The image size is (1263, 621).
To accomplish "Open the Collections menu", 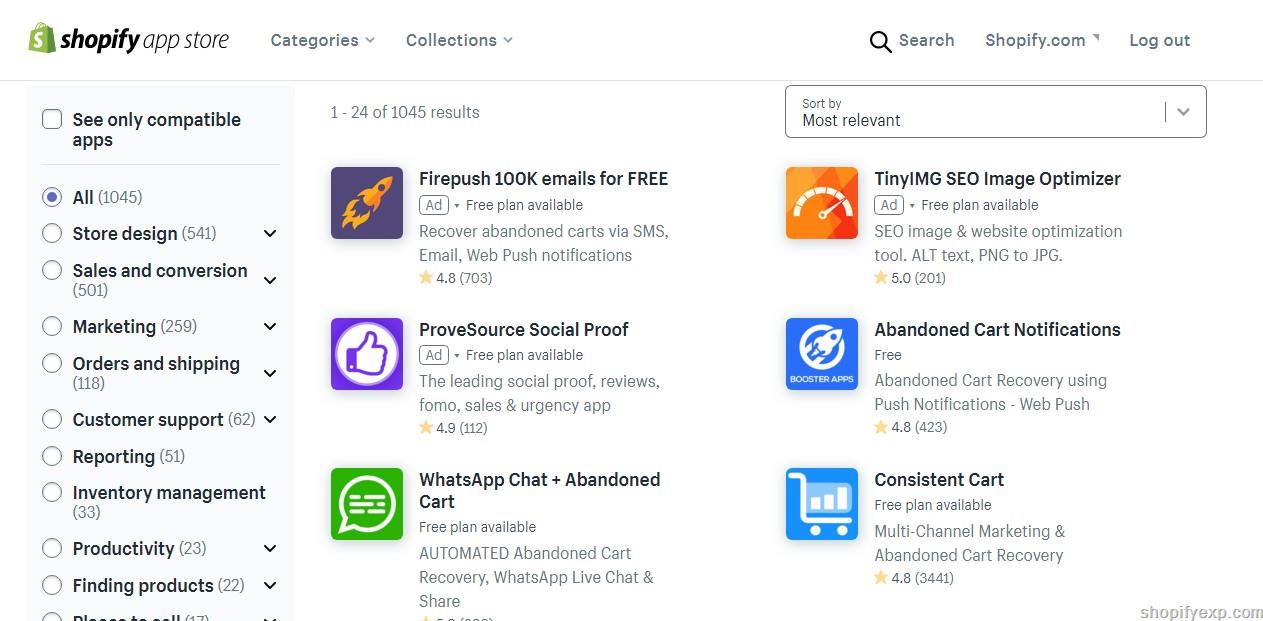I will coord(459,40).
